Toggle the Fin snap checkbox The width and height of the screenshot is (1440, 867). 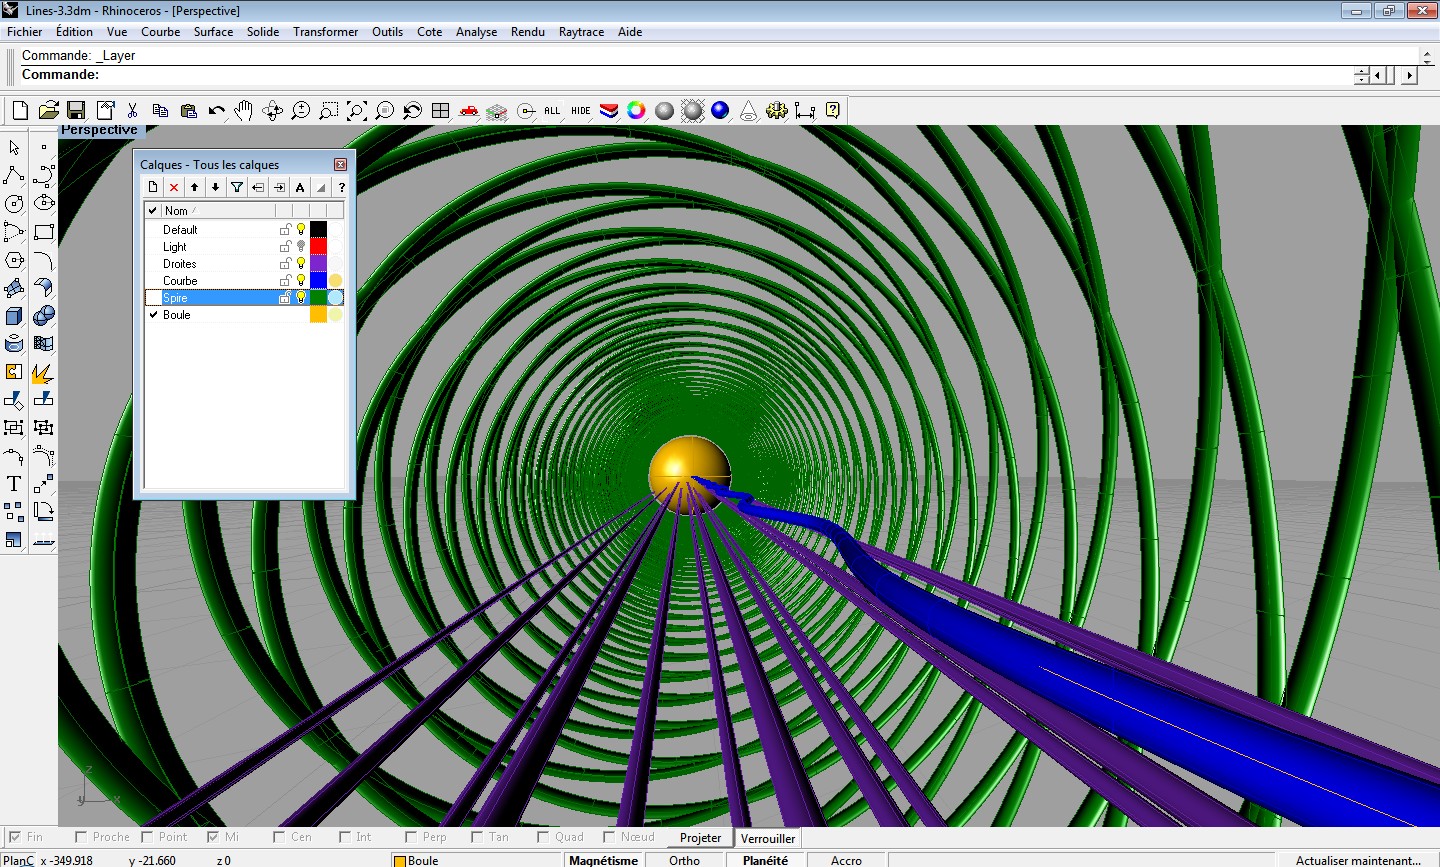(14, 837)
